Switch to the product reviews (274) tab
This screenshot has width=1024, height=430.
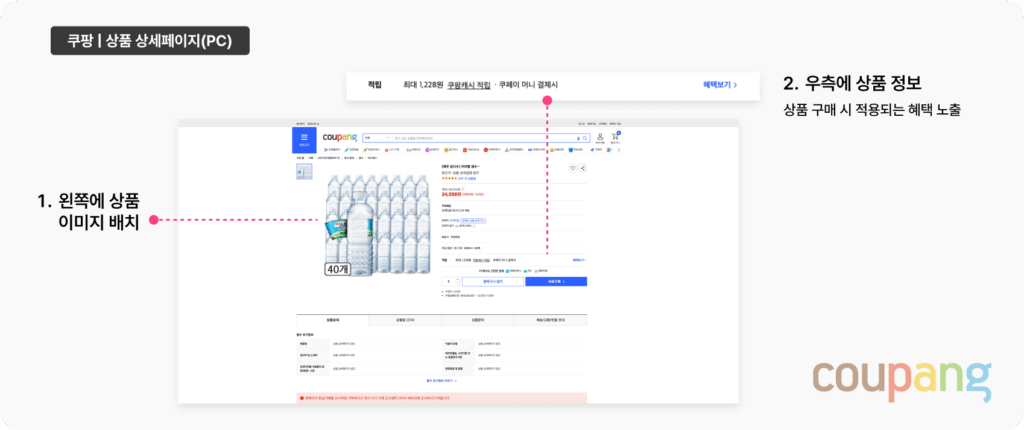click(406, 320)
